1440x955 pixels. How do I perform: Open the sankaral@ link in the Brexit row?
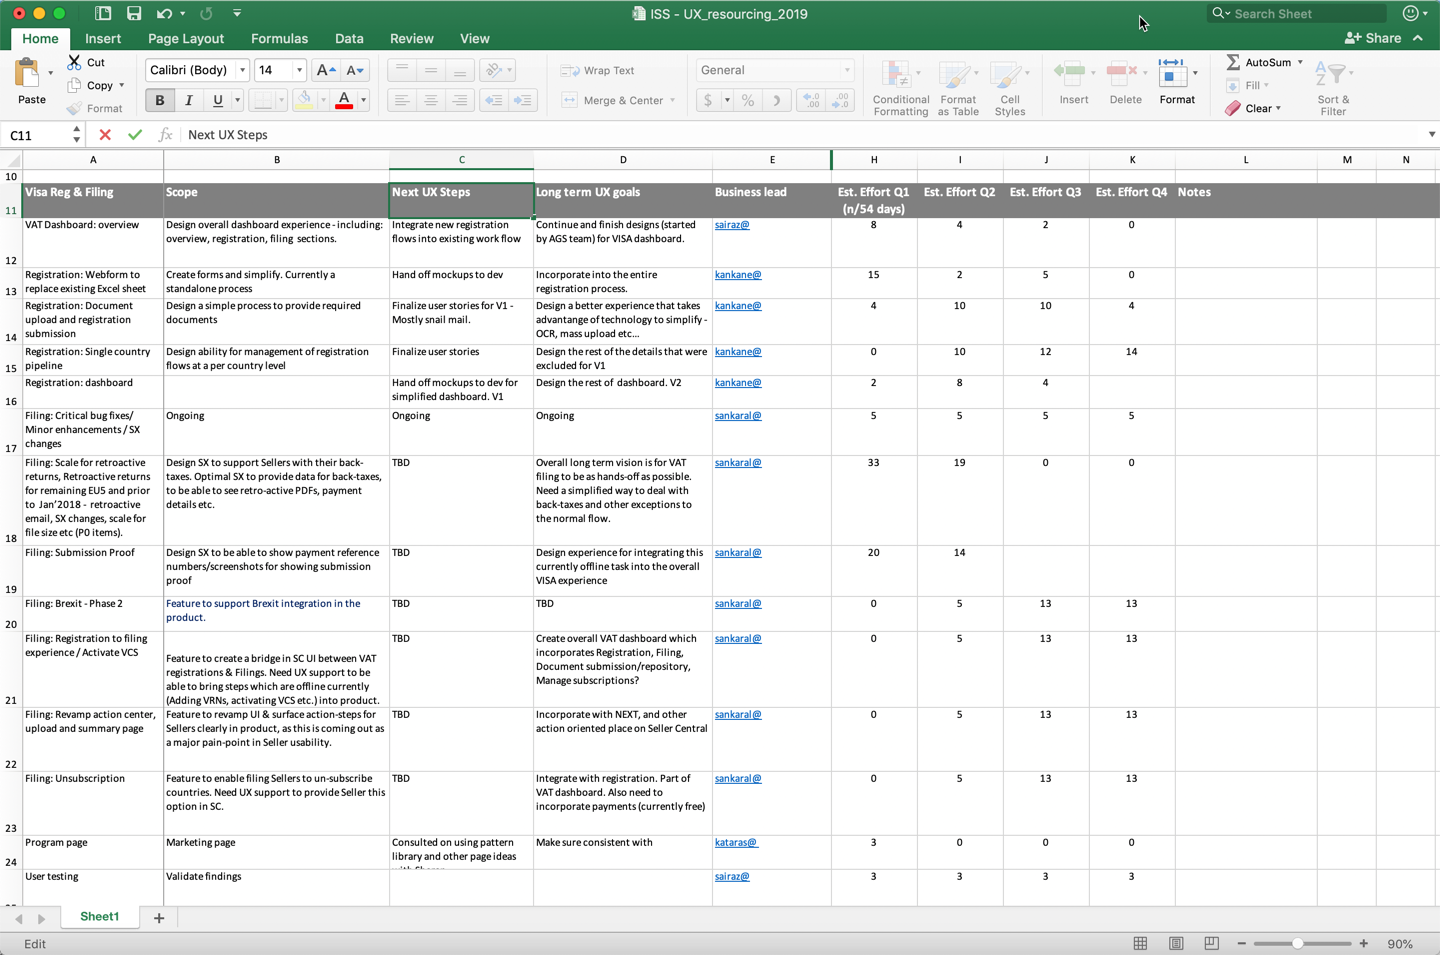738,604
